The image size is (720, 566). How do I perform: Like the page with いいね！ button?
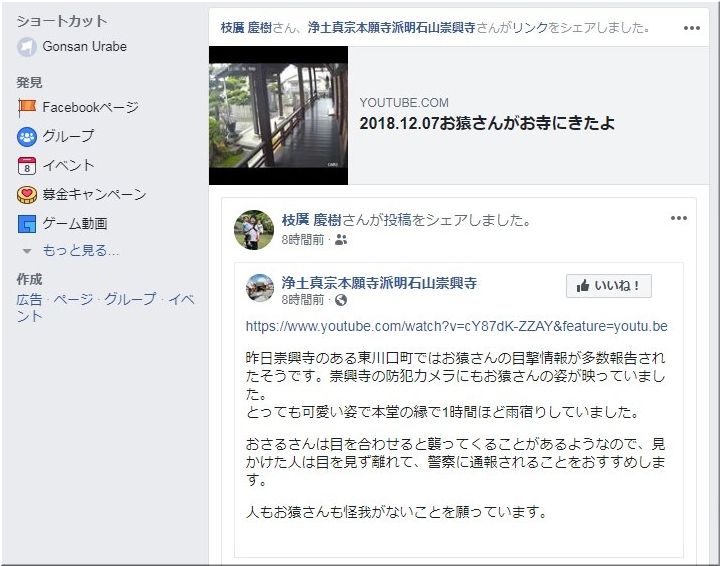[608, 286]
